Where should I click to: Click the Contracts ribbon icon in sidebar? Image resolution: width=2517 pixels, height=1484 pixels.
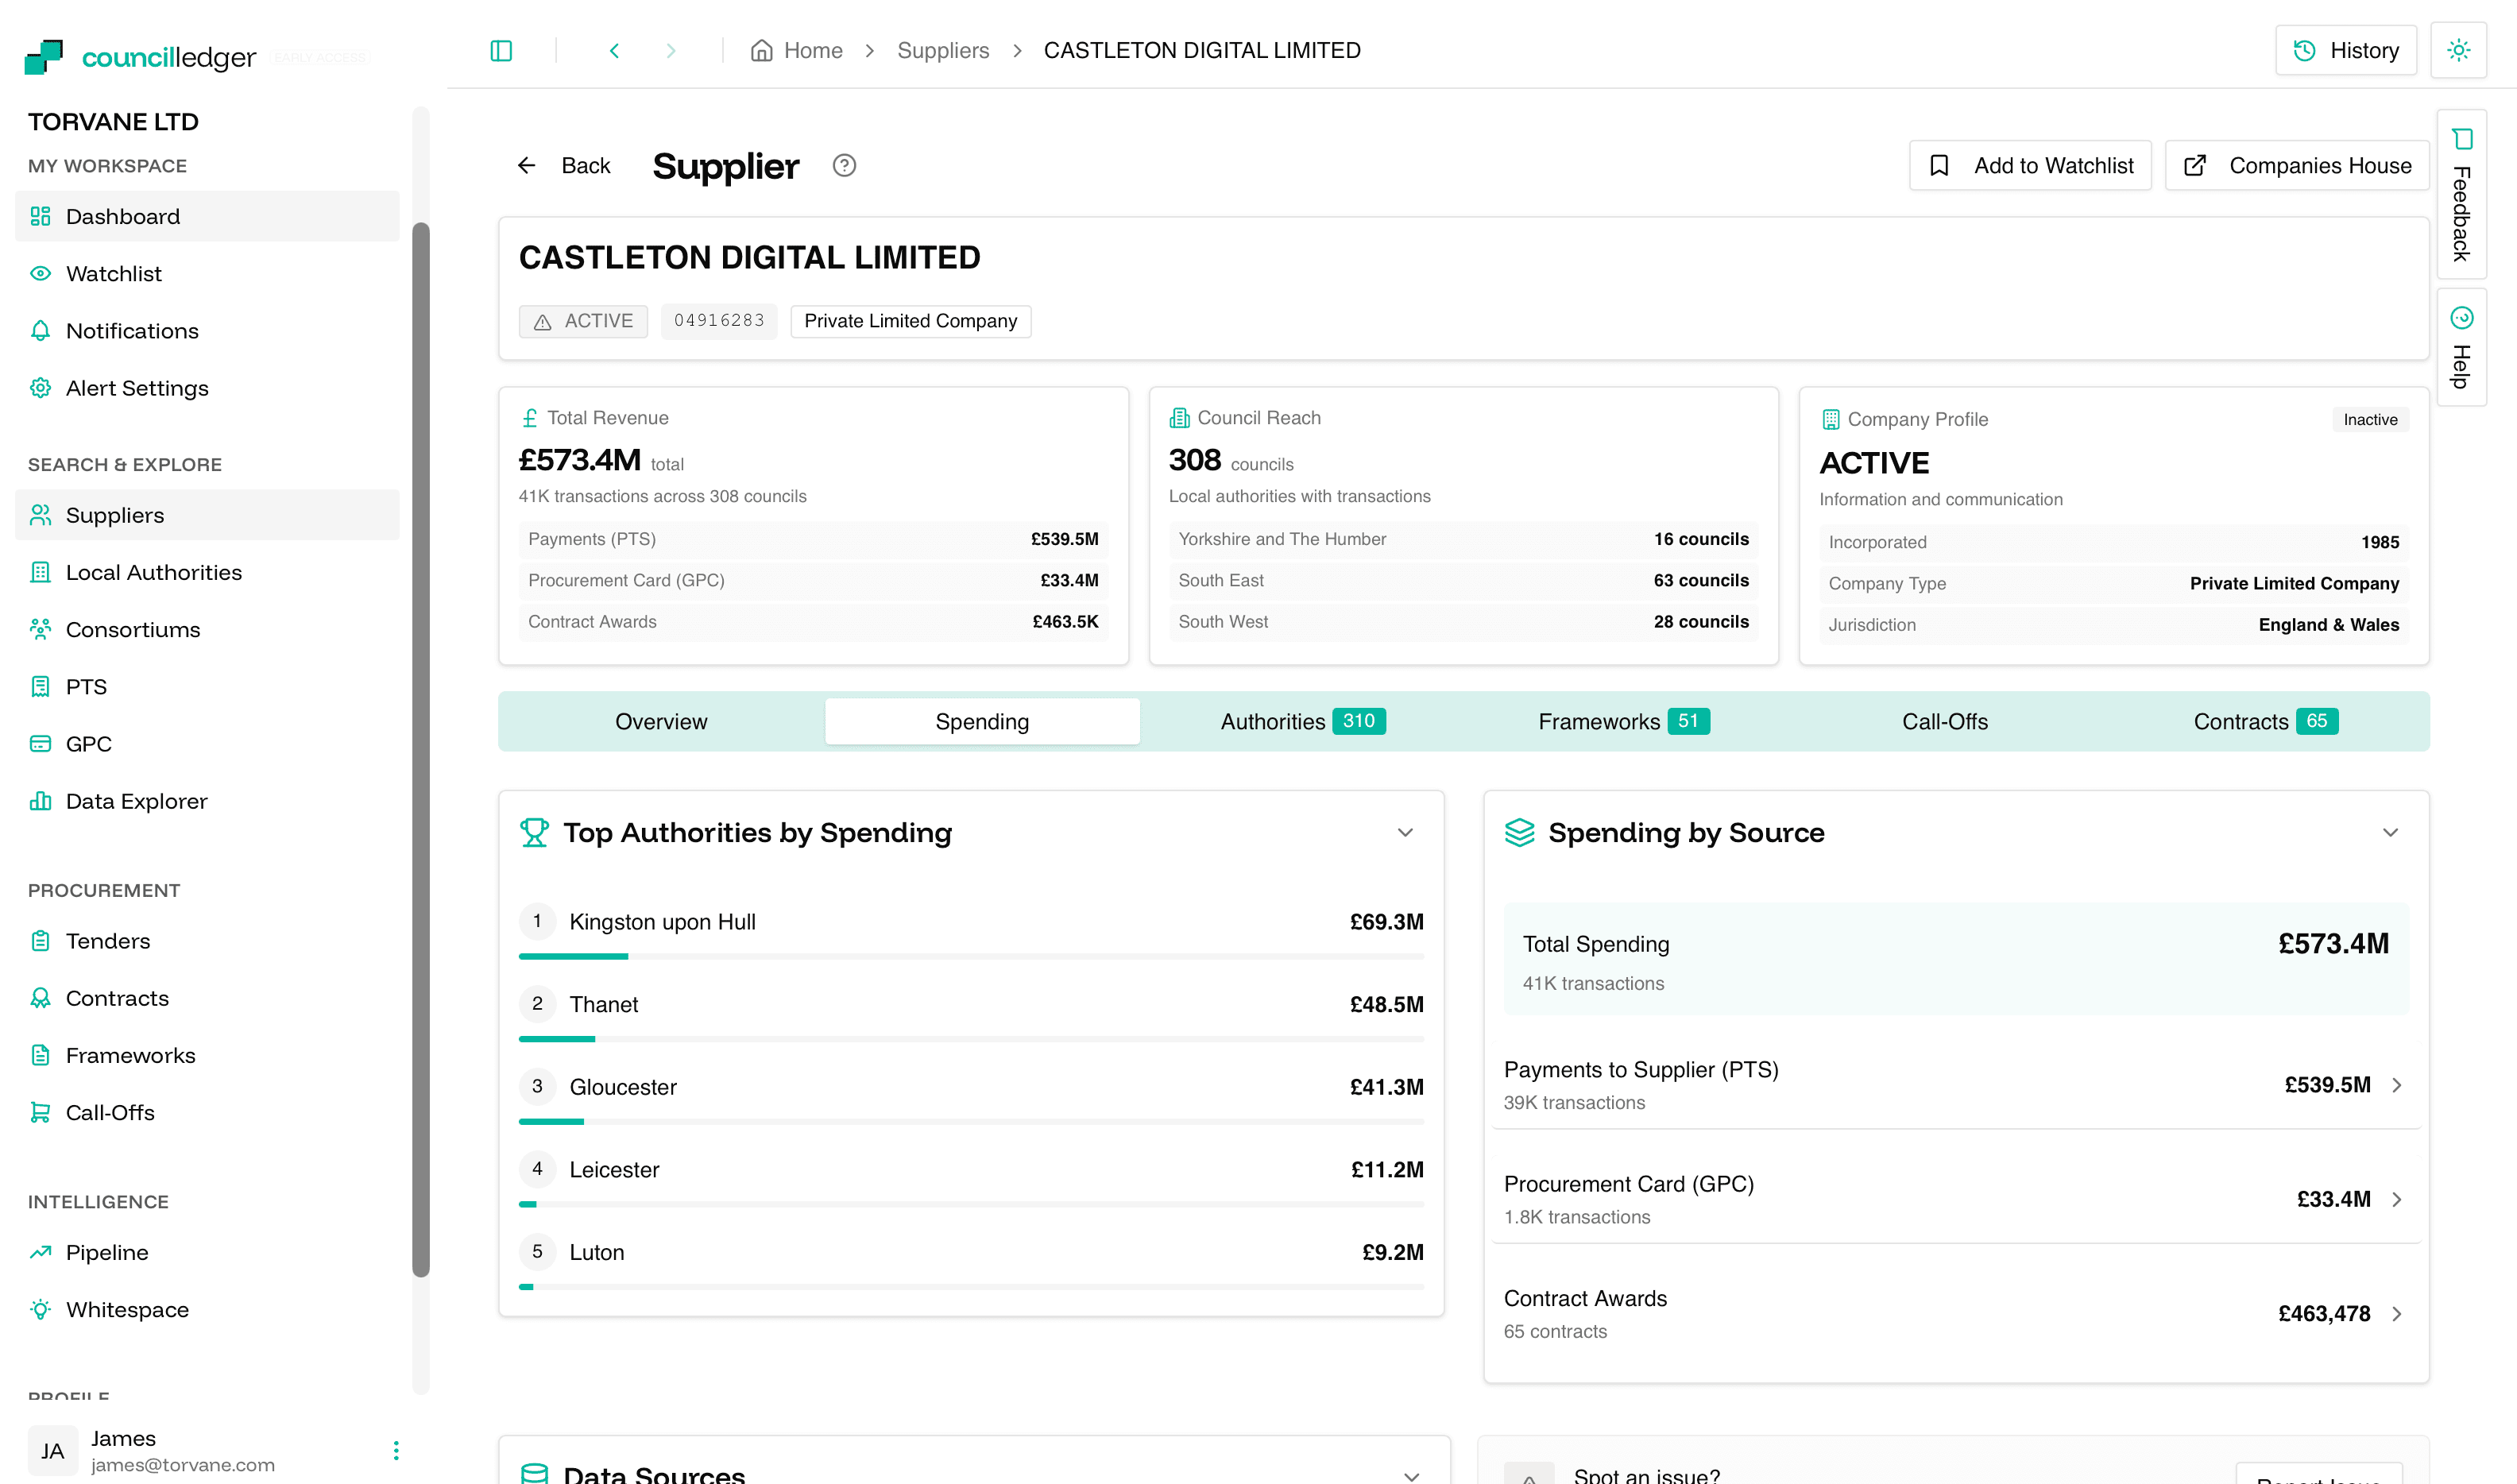[x=40, y=998]
